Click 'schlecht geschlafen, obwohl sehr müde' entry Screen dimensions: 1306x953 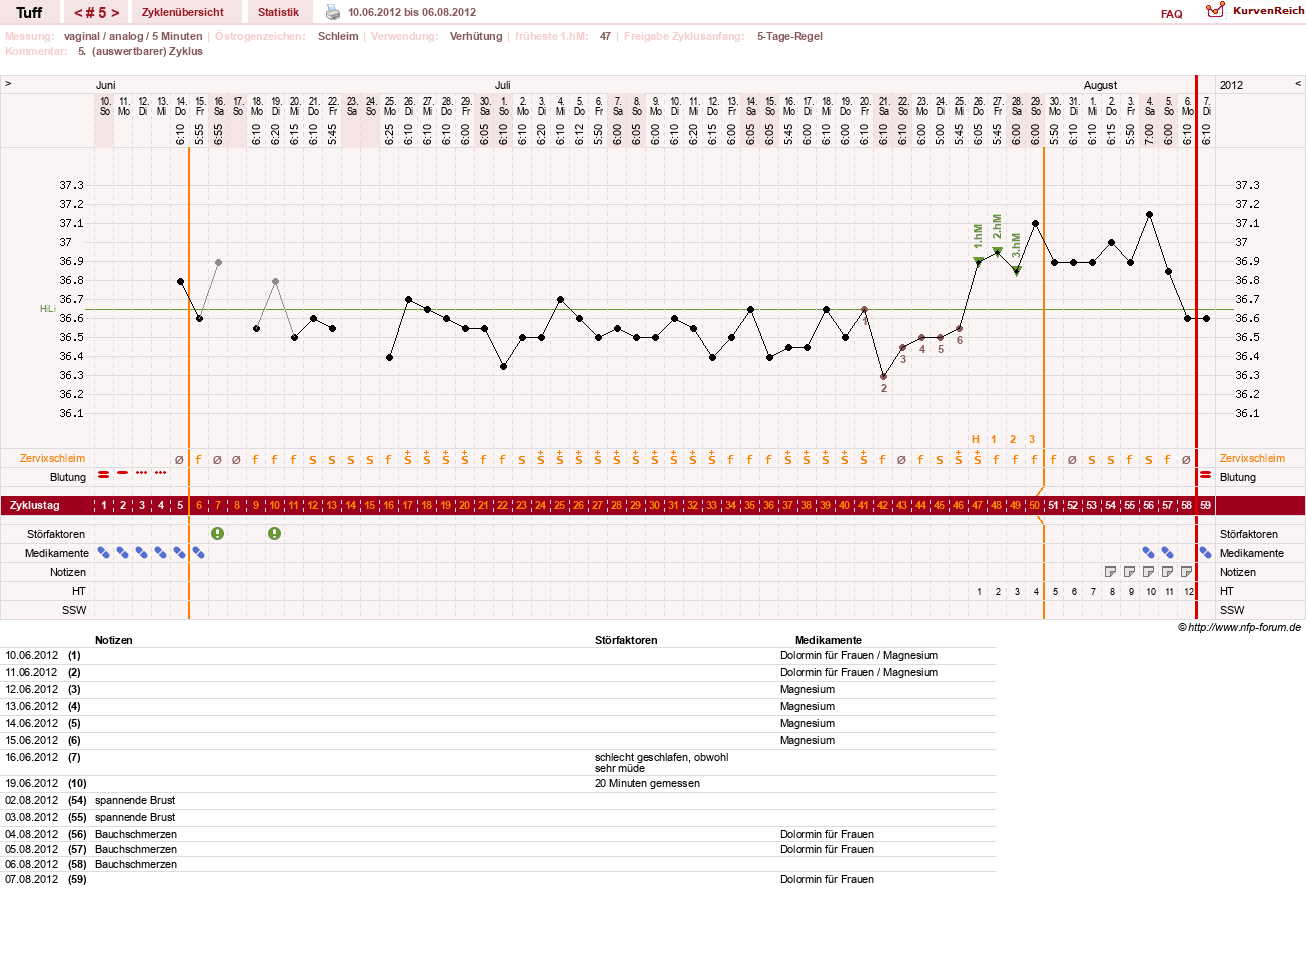point(661,763)
